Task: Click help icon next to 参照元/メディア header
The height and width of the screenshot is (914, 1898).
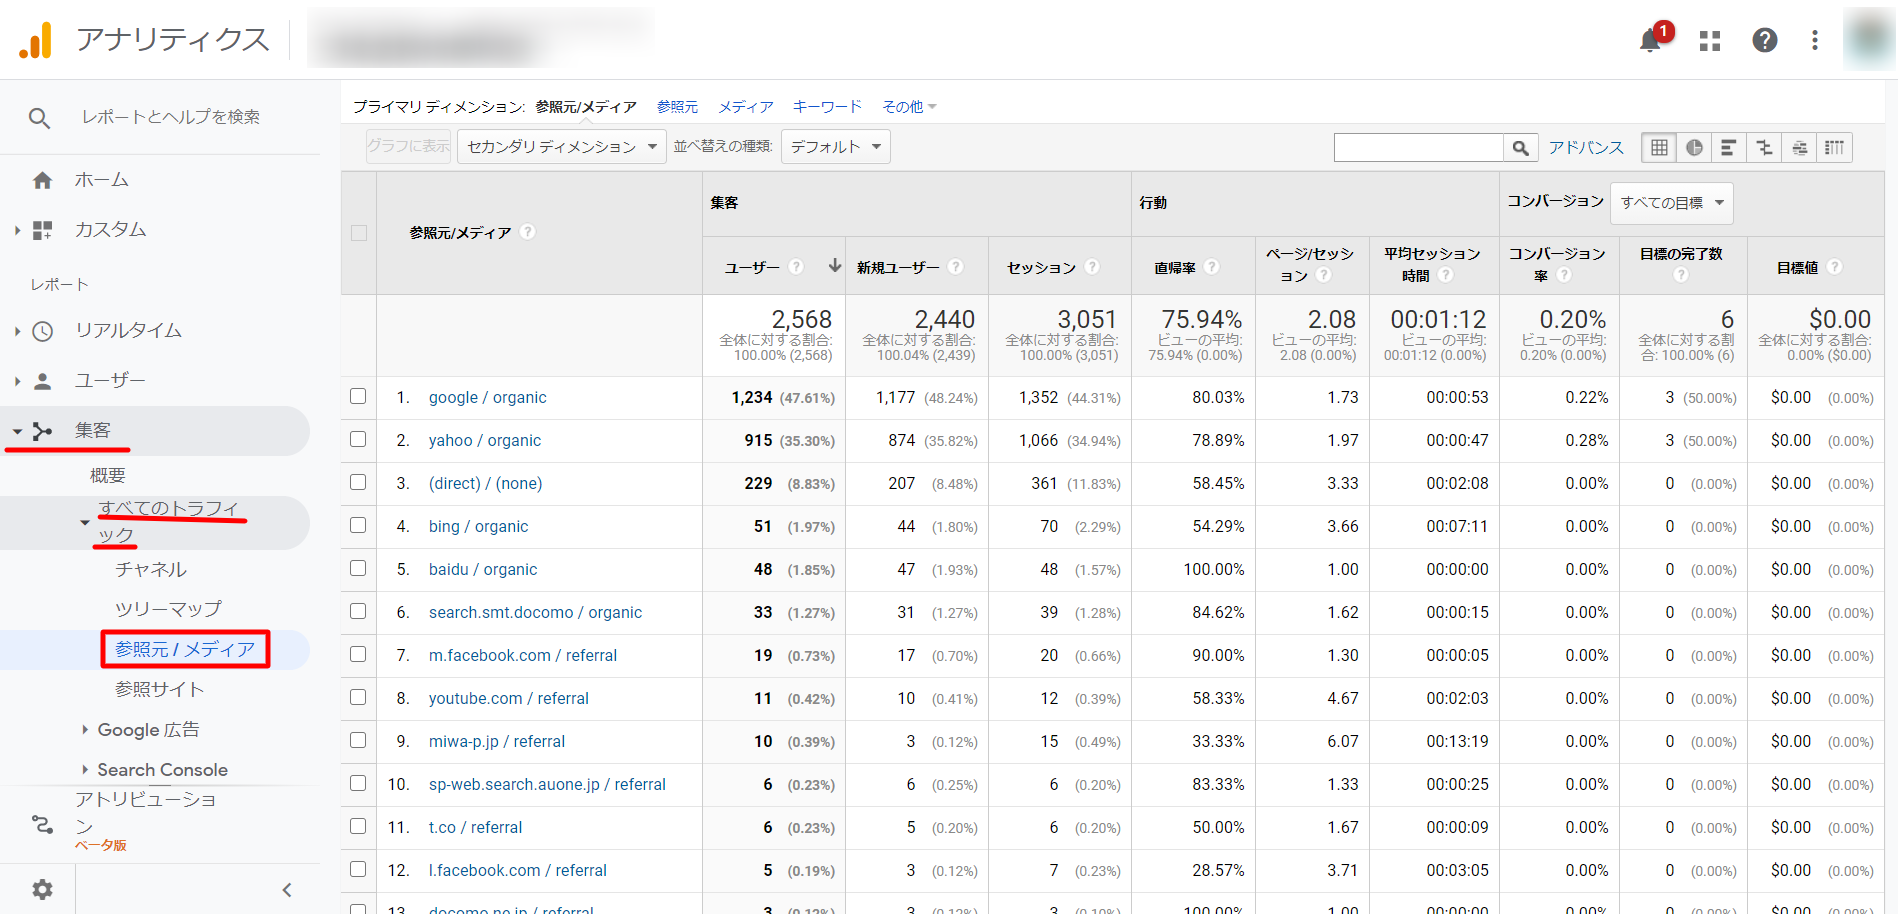Action: tap(528, 232)
